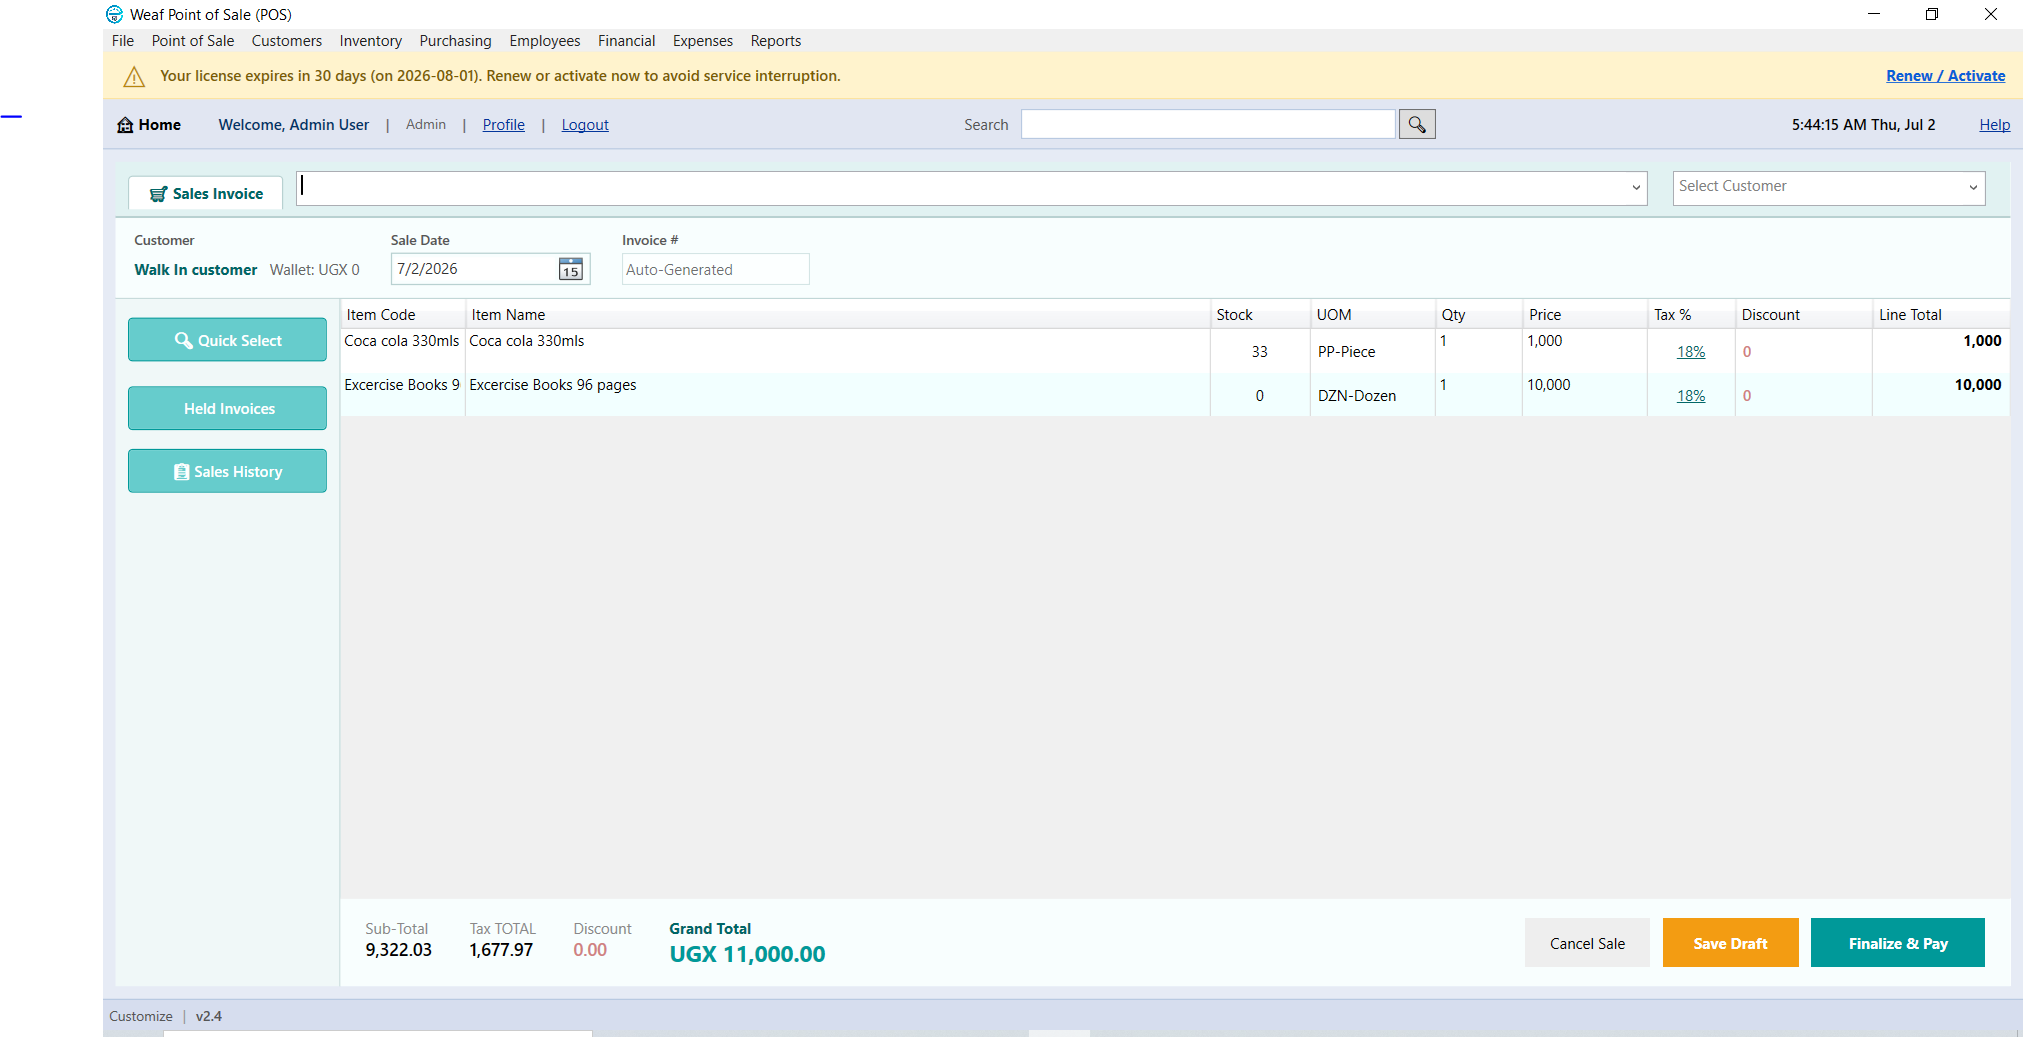Focus the top Search input field
The image size is (2023, 1037).
tap(1208, 124)
